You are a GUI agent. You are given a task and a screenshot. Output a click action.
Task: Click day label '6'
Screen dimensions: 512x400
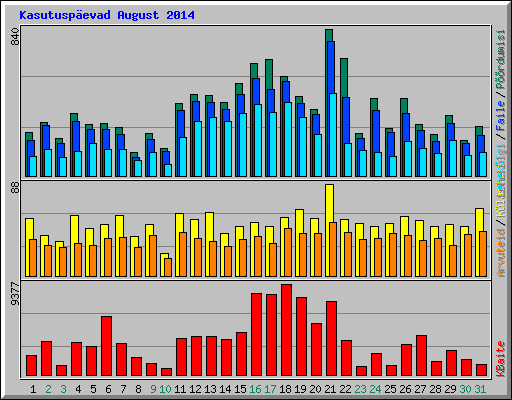(108, 389)
